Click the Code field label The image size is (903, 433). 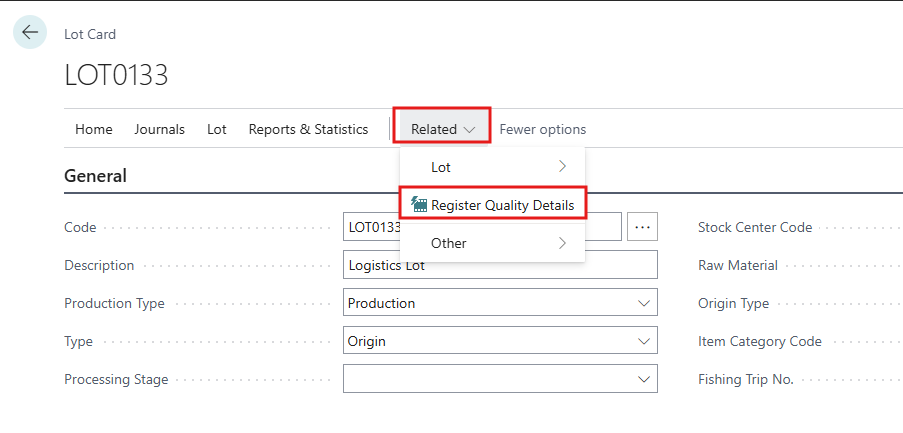click(x=80, y=227)
